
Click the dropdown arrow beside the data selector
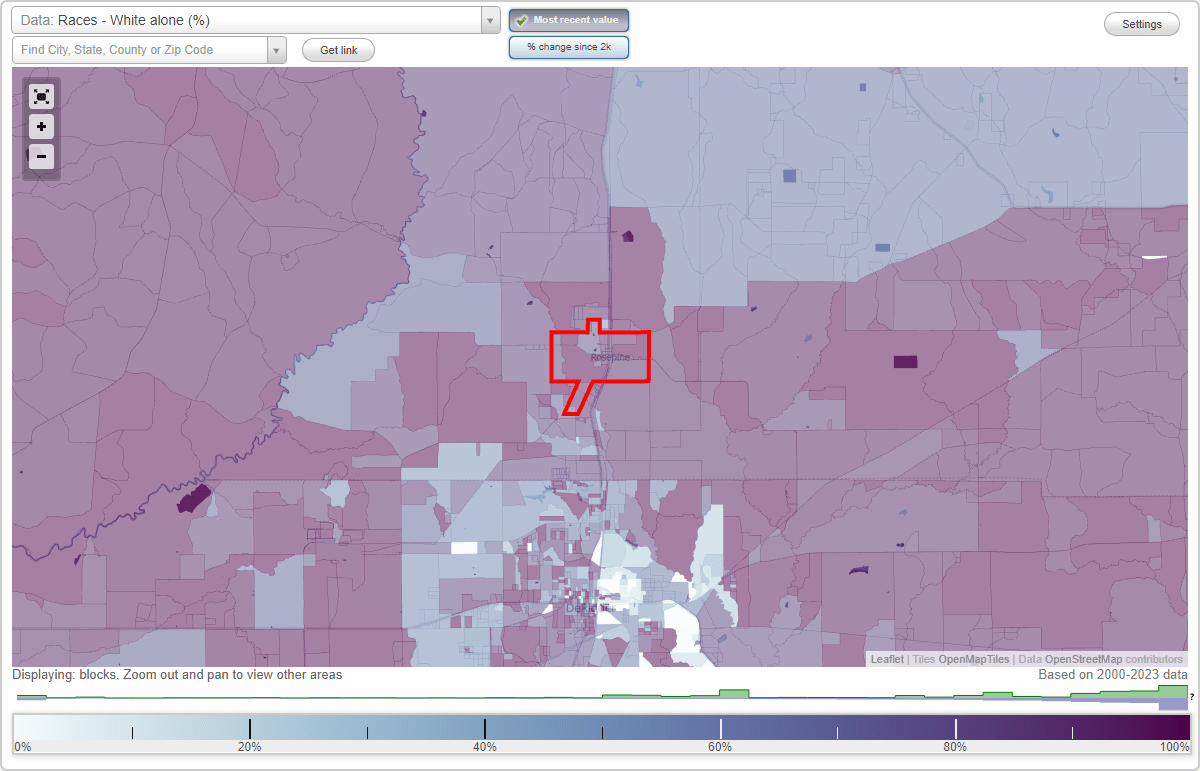pos(489,19)
